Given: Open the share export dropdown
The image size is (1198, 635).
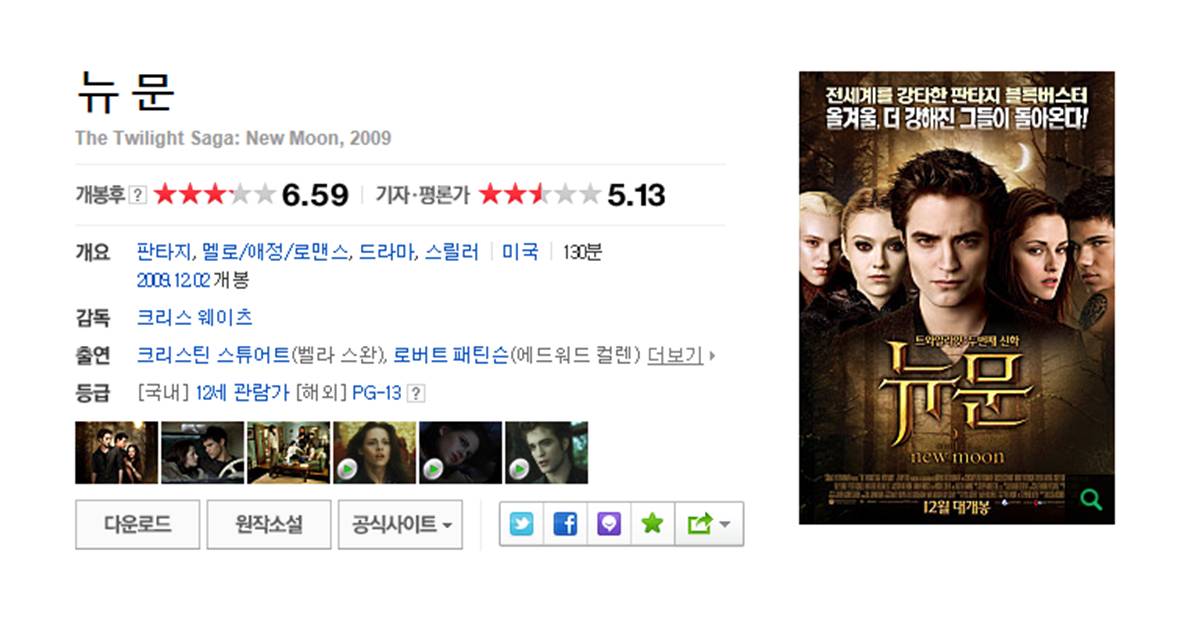Looking at the screenshot, I should pos(709,524).
